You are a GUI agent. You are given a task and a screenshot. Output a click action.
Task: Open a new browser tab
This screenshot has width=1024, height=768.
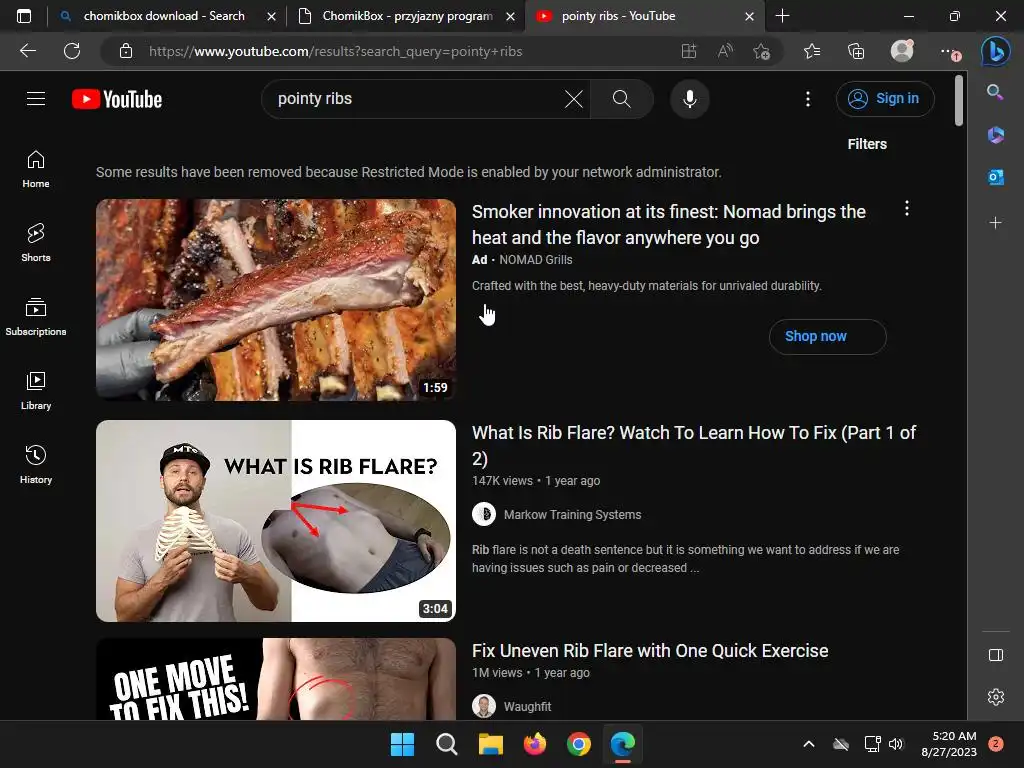click(x=782, y=16)
